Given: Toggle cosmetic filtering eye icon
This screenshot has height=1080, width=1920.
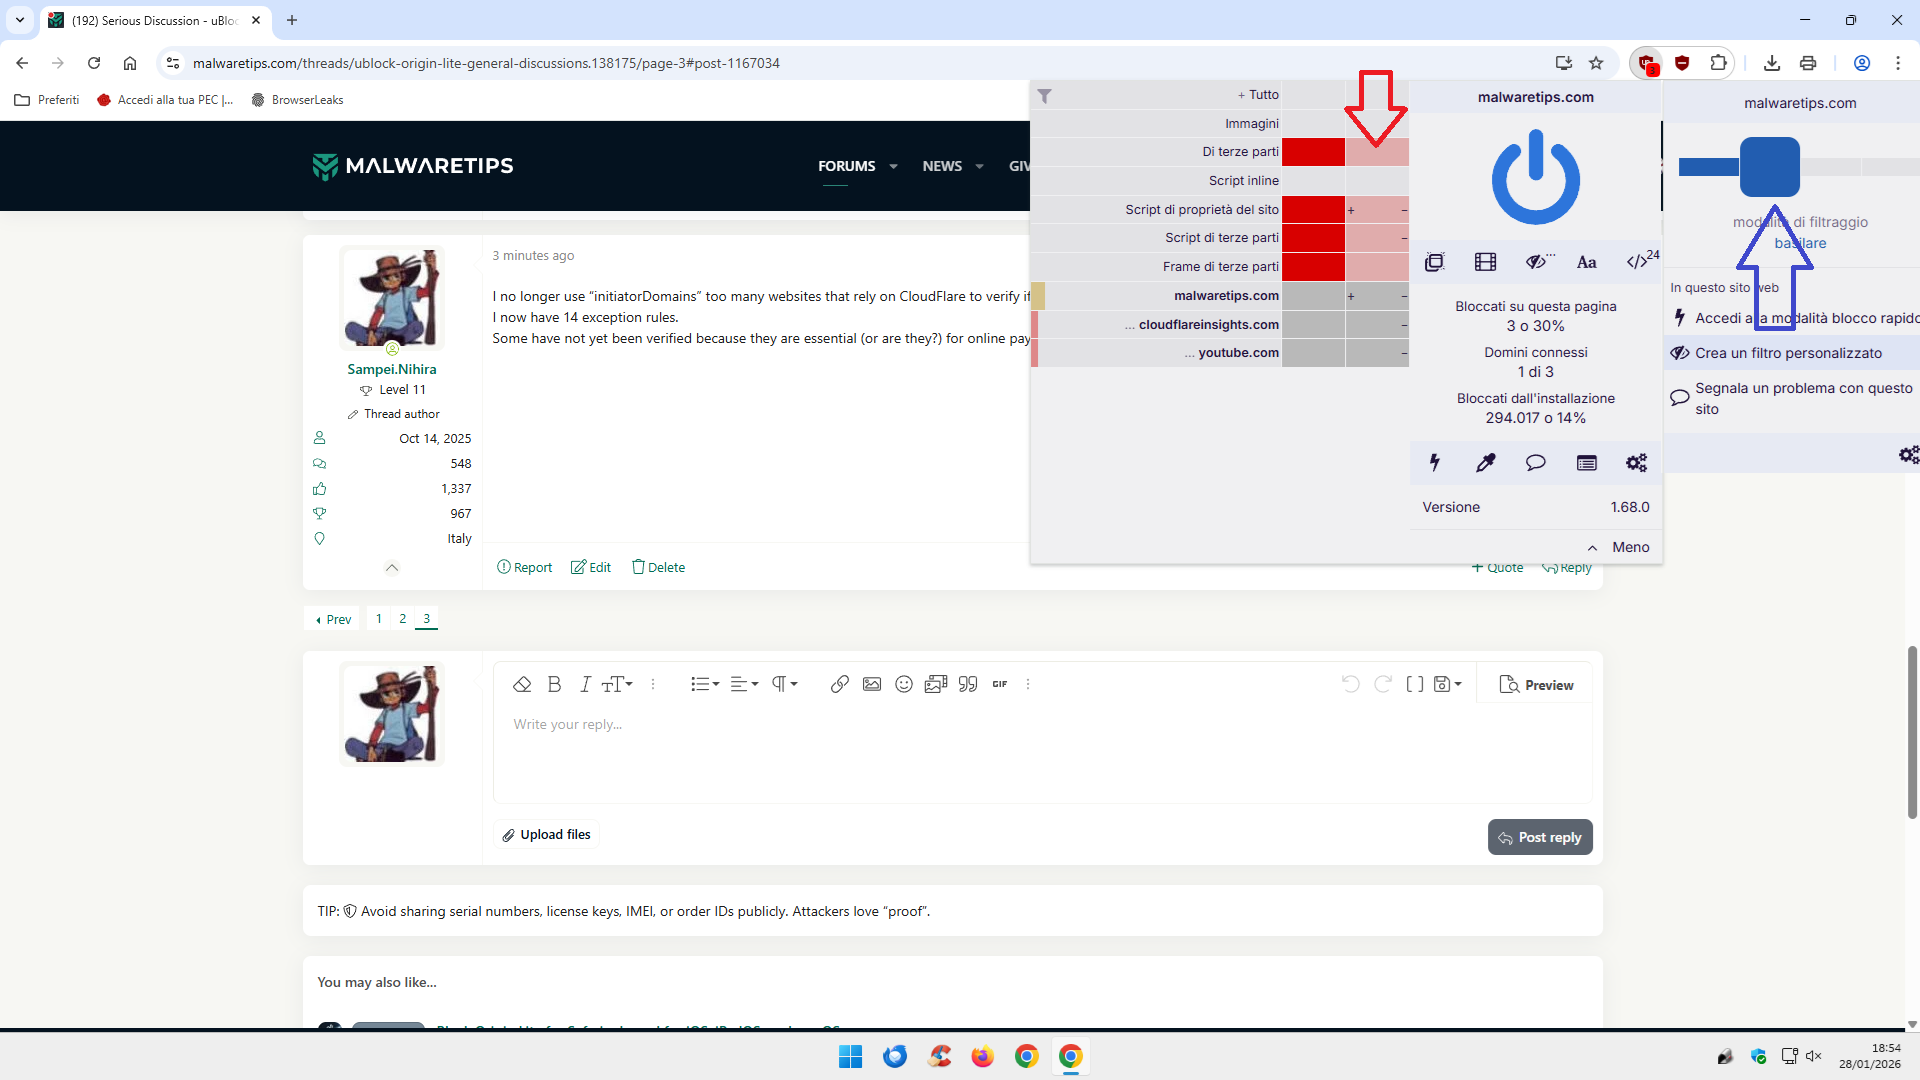Looking at the screenshot, I should 1537,262.
